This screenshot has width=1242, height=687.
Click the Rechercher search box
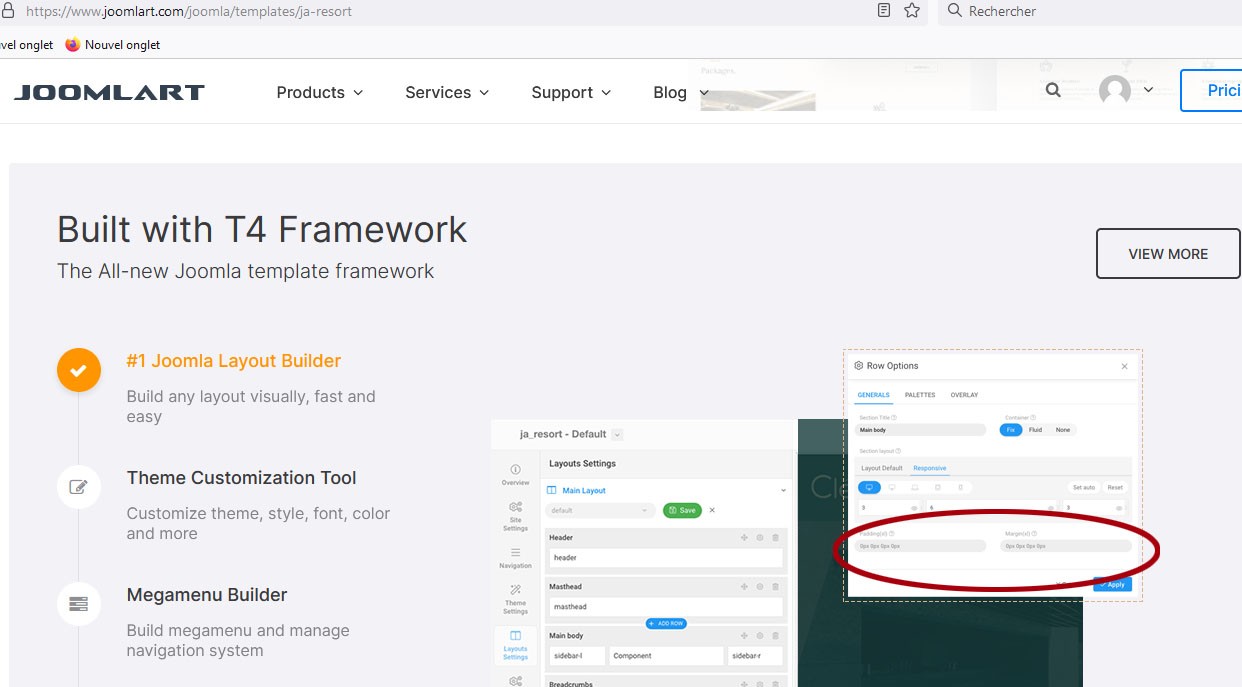1090,11
